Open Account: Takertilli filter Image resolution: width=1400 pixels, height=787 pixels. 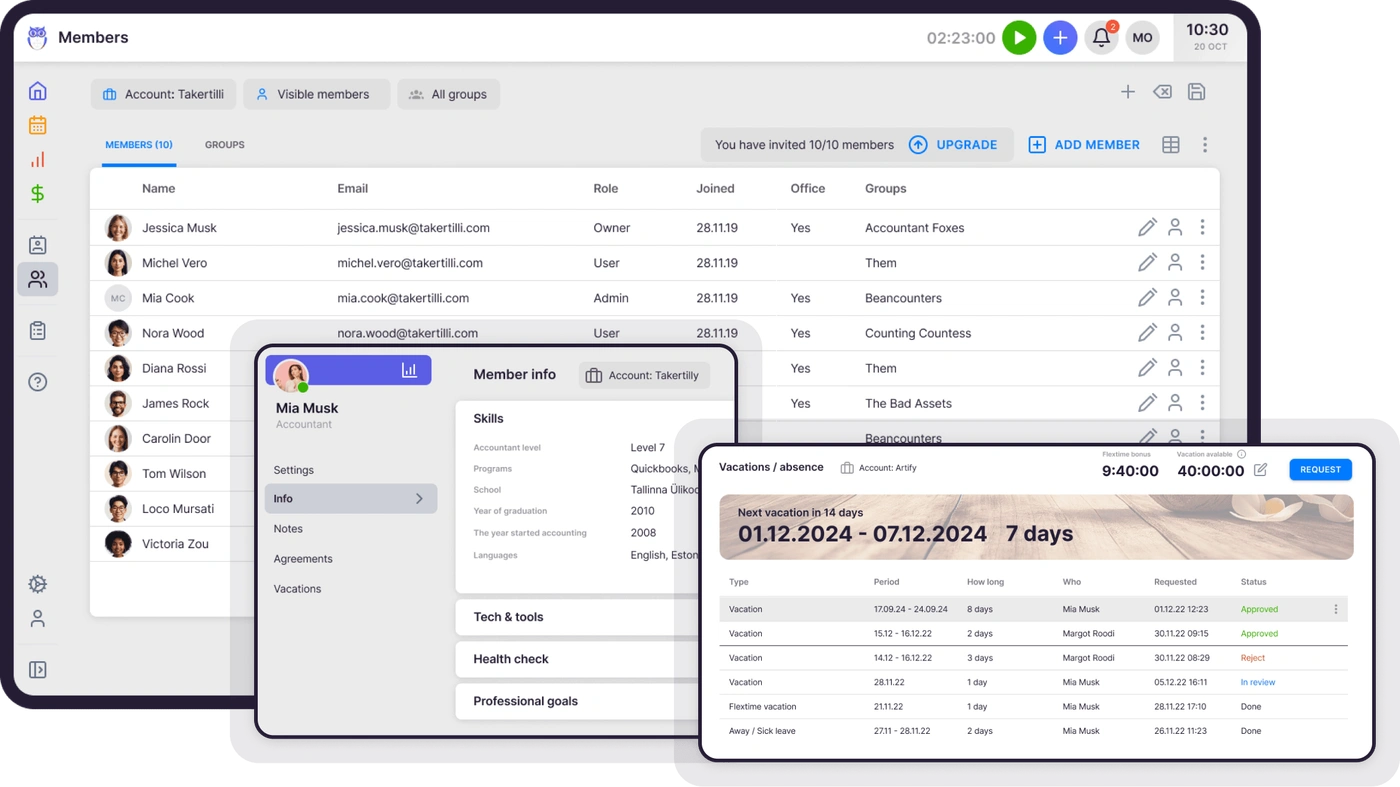[164, 94]
